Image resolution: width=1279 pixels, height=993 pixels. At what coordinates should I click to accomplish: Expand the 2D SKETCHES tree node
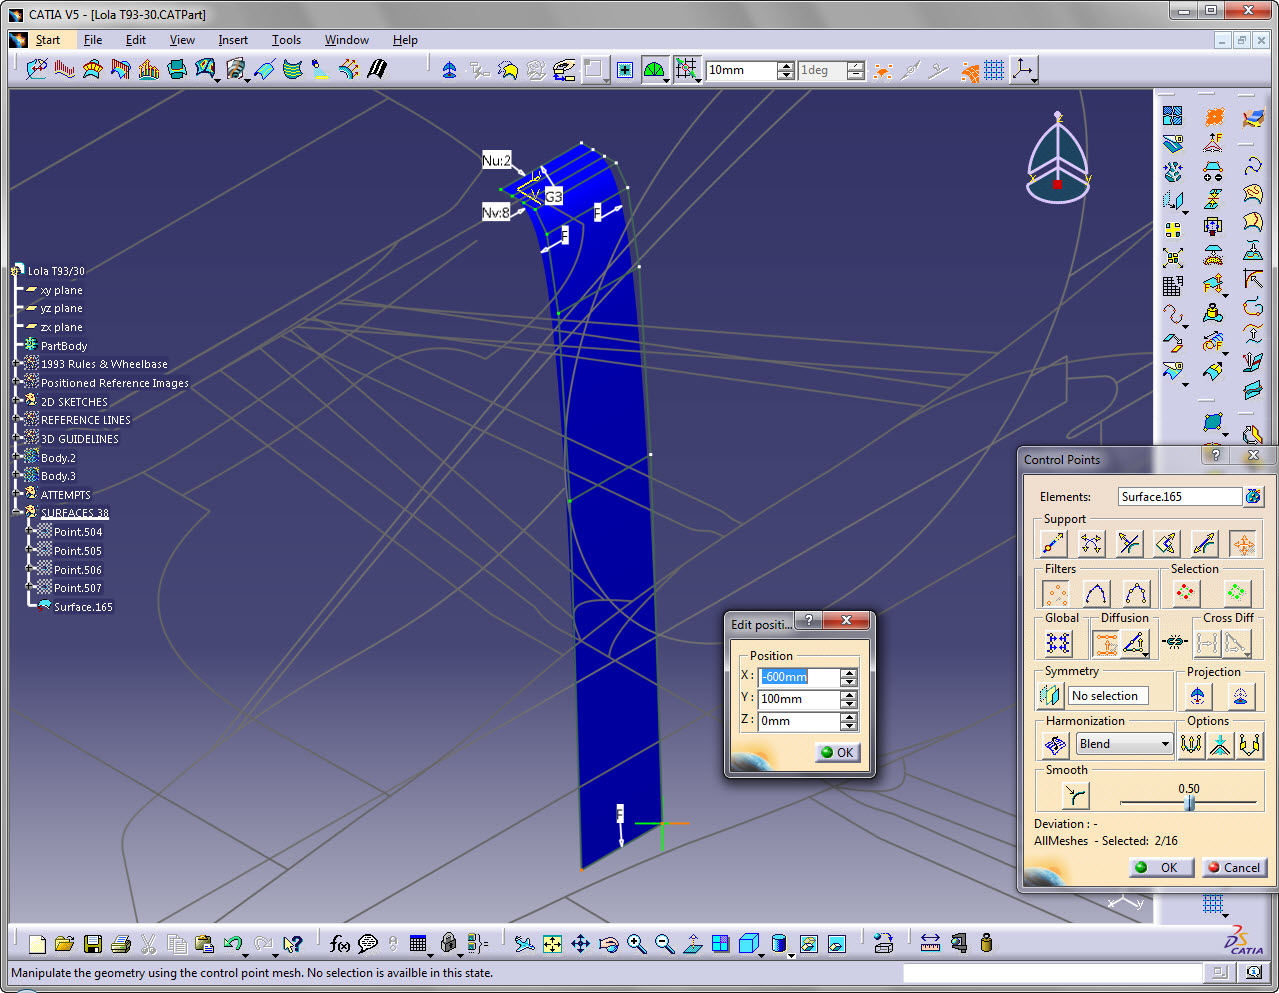[x=17, y=401]
